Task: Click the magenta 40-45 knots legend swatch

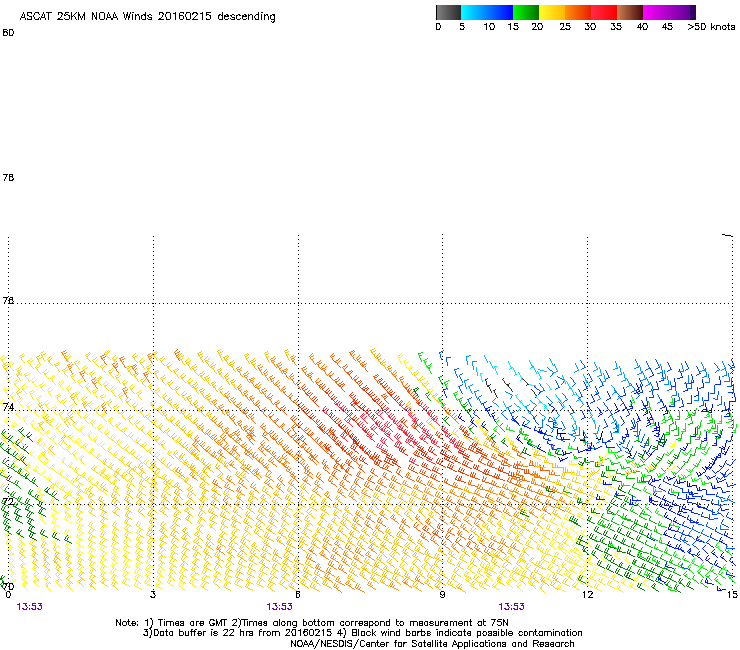Action: click(x=657, y=12)
